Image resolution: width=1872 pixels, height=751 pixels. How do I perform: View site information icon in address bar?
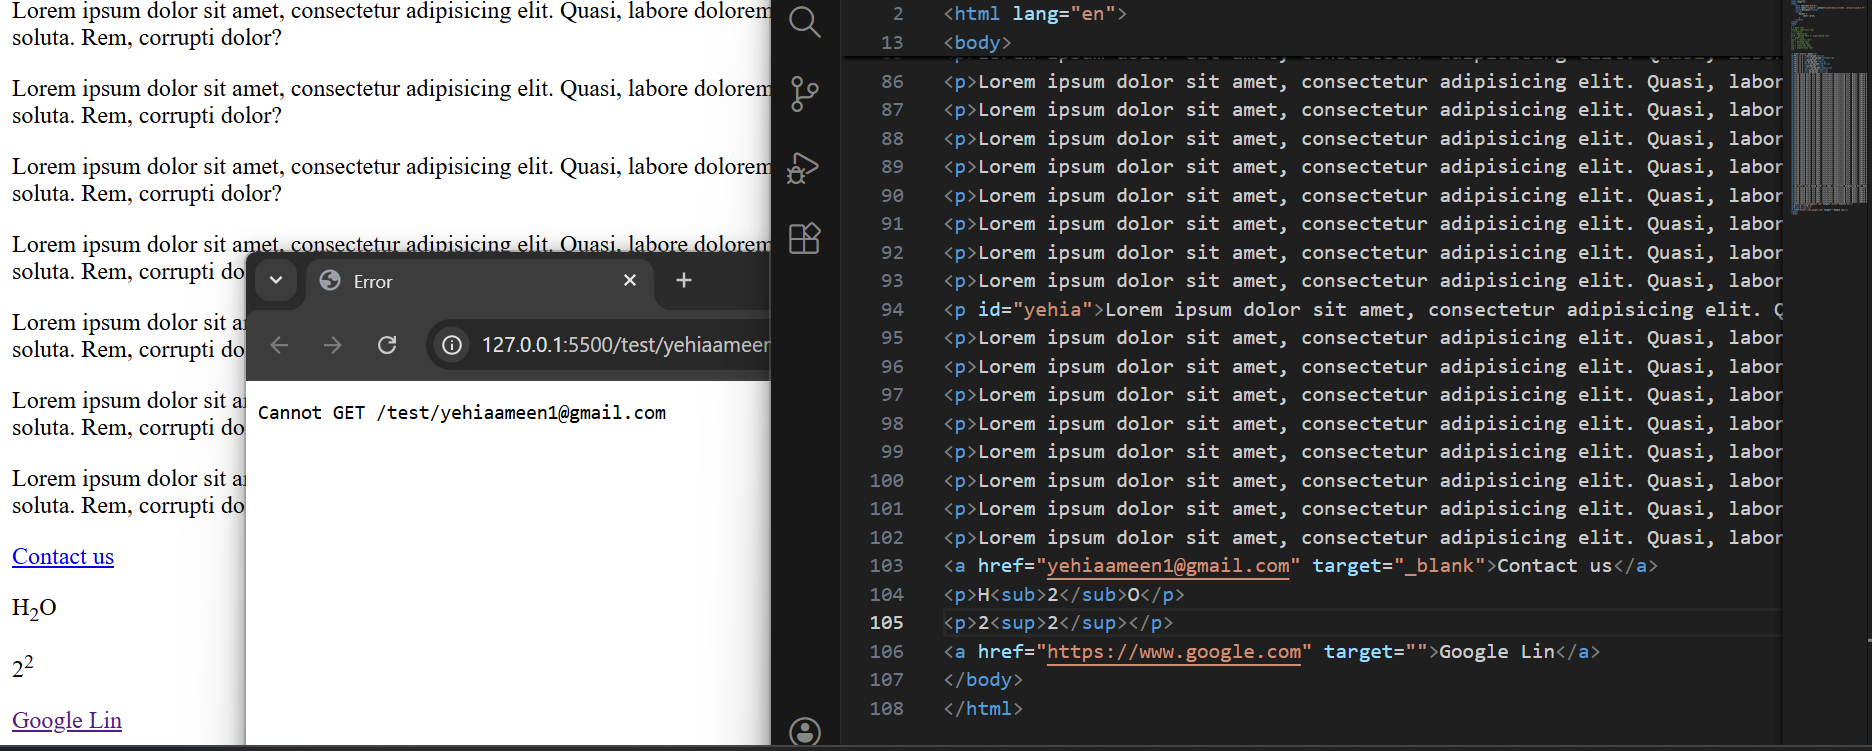coord(452,345)
